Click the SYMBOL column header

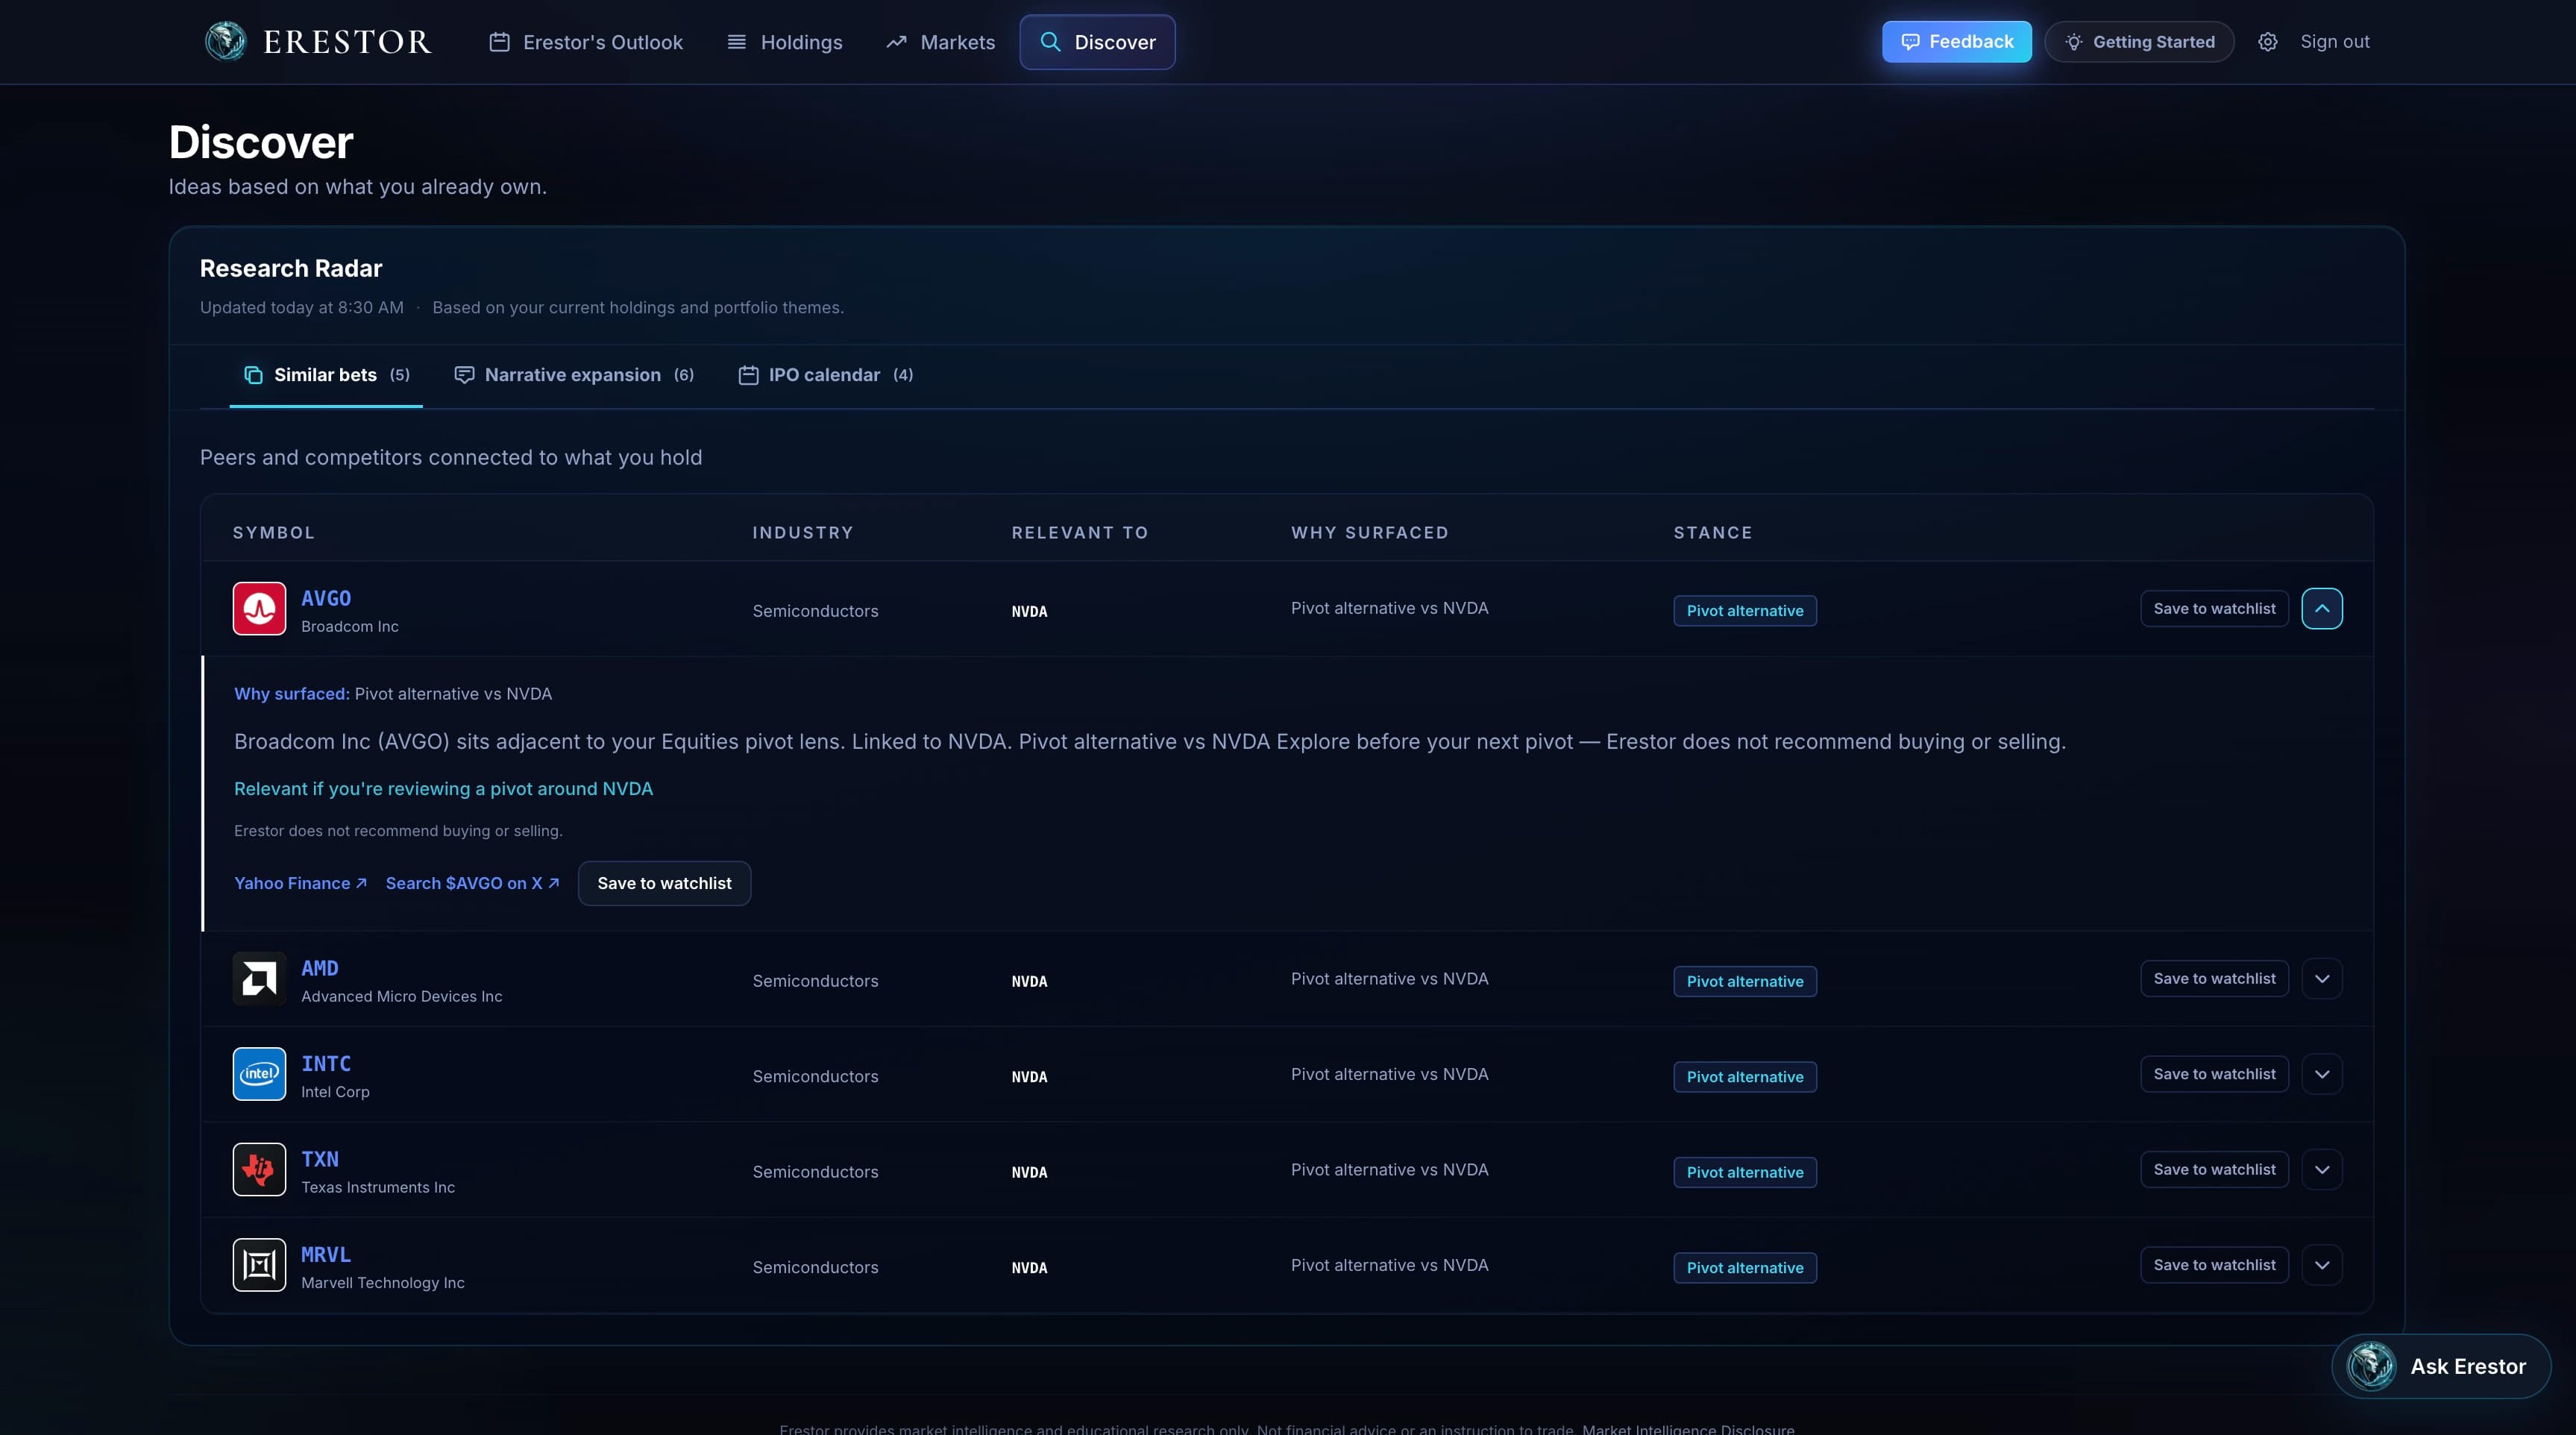tap(274, 533)
